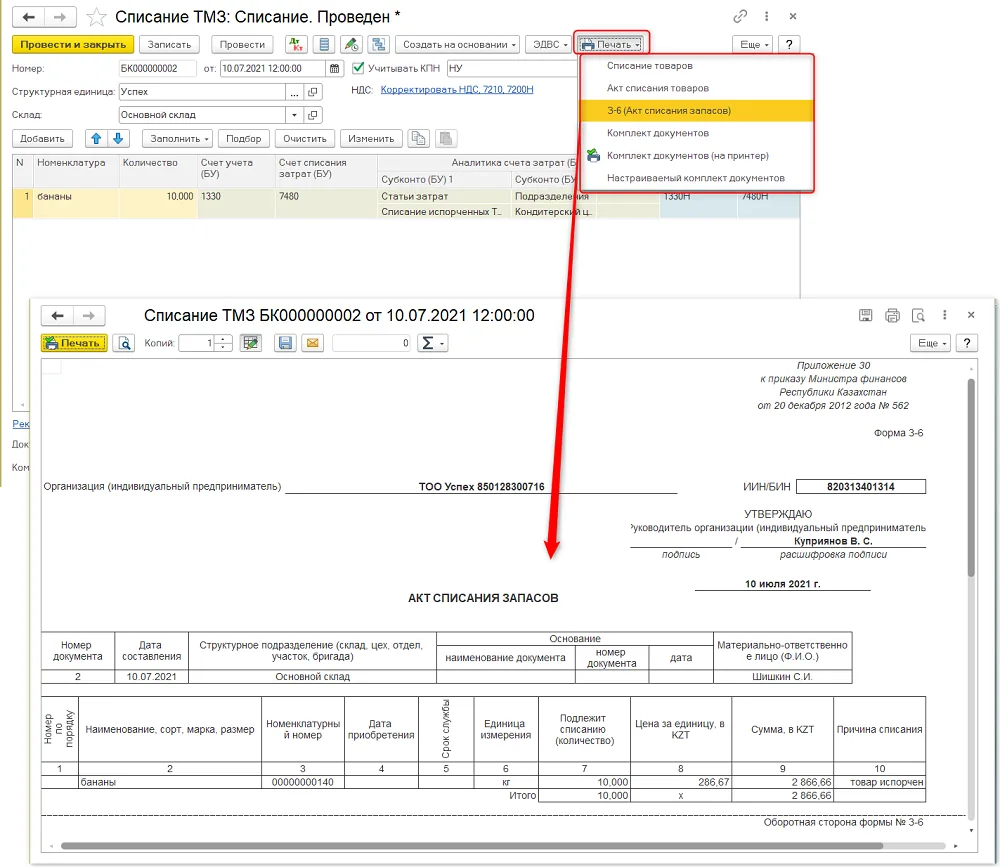Click printer icon in print form title bar

click(x=892, y=315)
